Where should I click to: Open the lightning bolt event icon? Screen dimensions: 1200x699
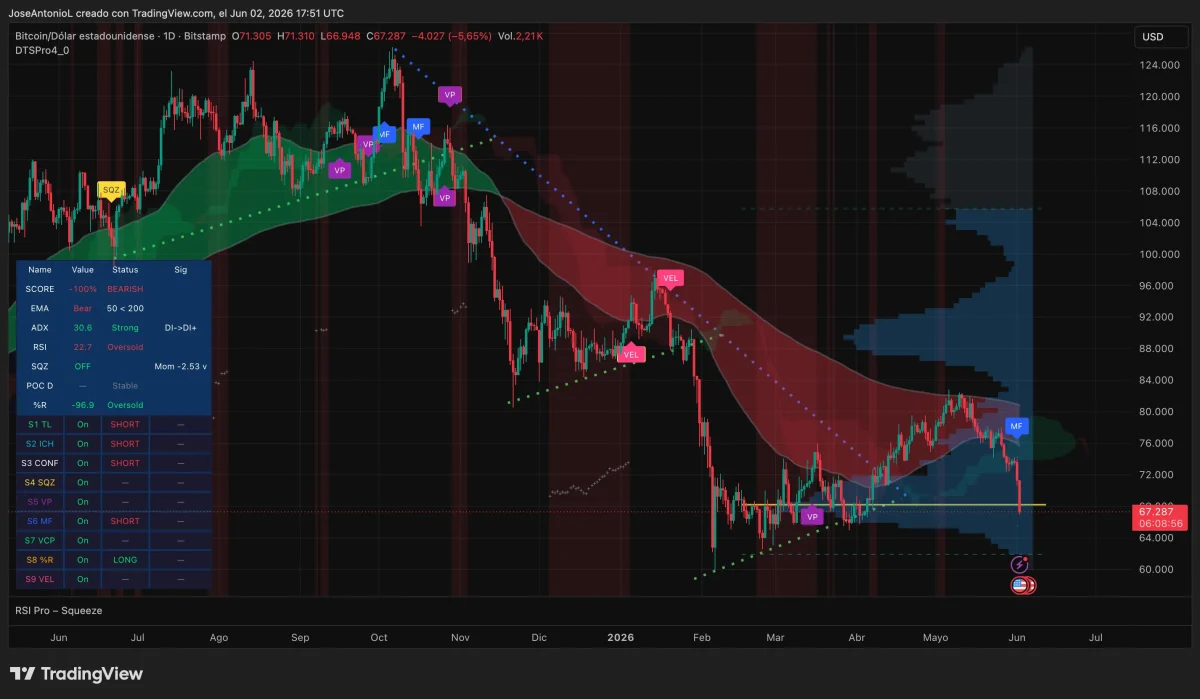[x=1020, y=566]
